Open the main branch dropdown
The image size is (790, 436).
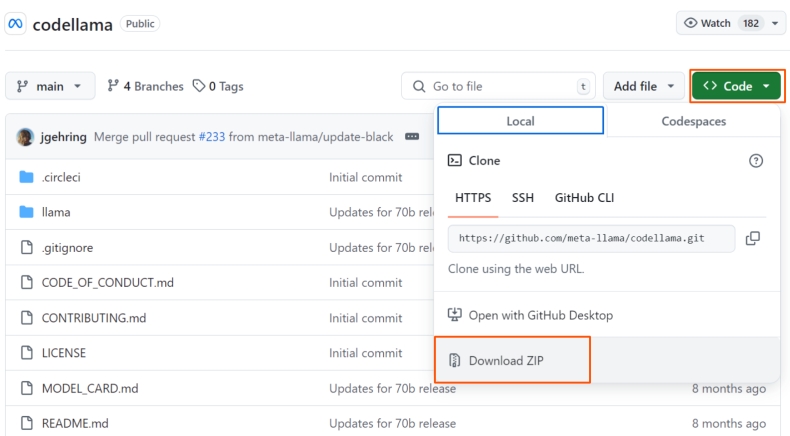[50, 86]
